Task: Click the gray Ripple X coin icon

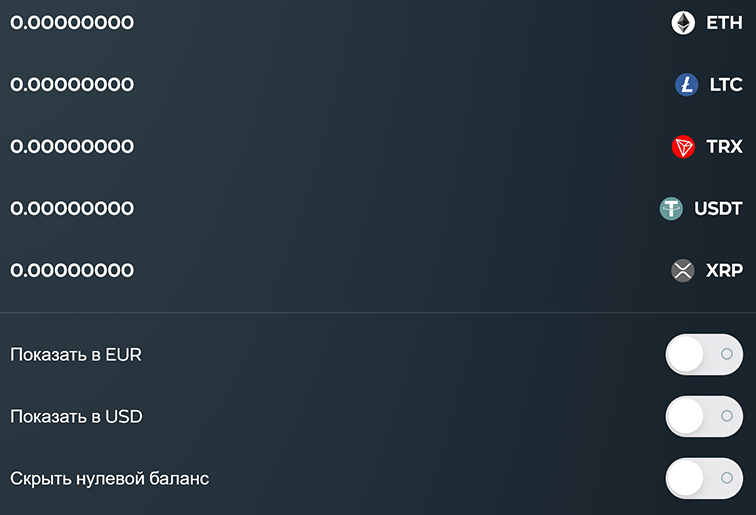Action: click(683, 271)
